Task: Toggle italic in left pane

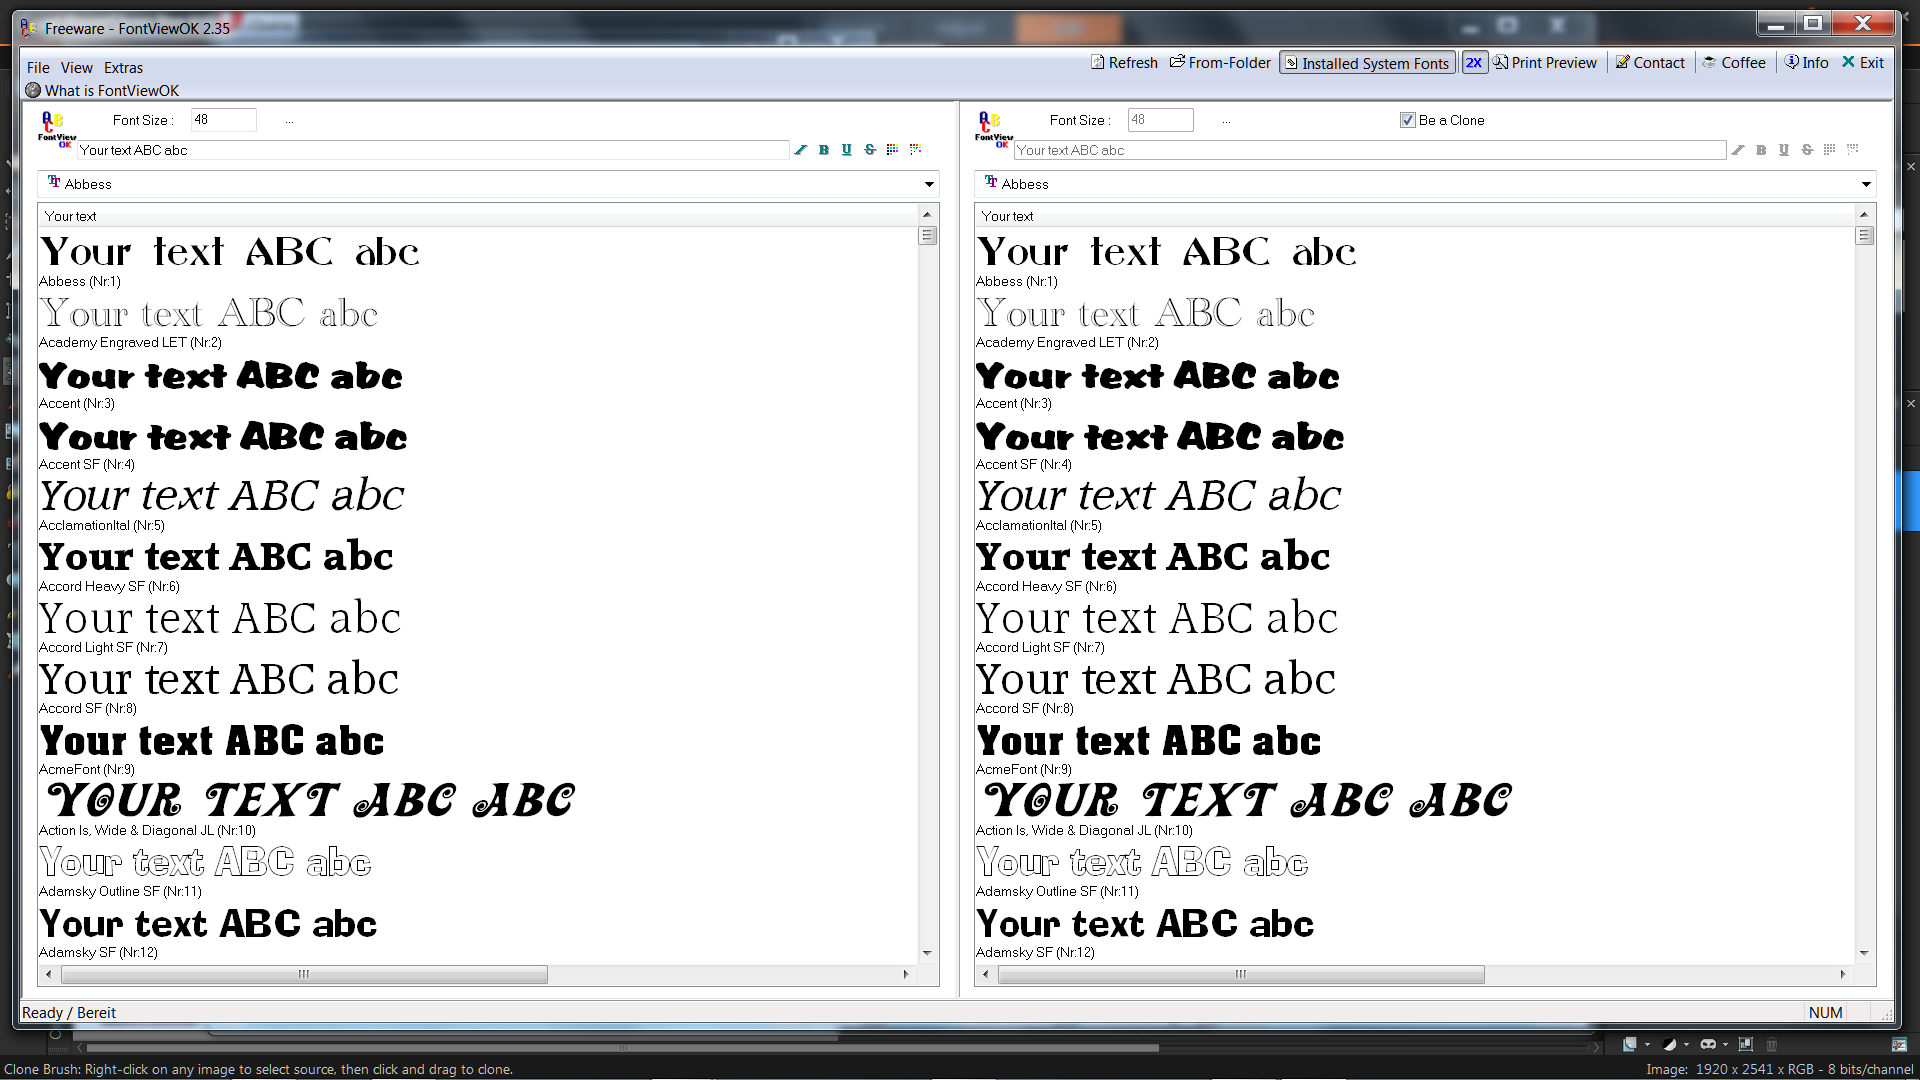Action: pos(801,150)
